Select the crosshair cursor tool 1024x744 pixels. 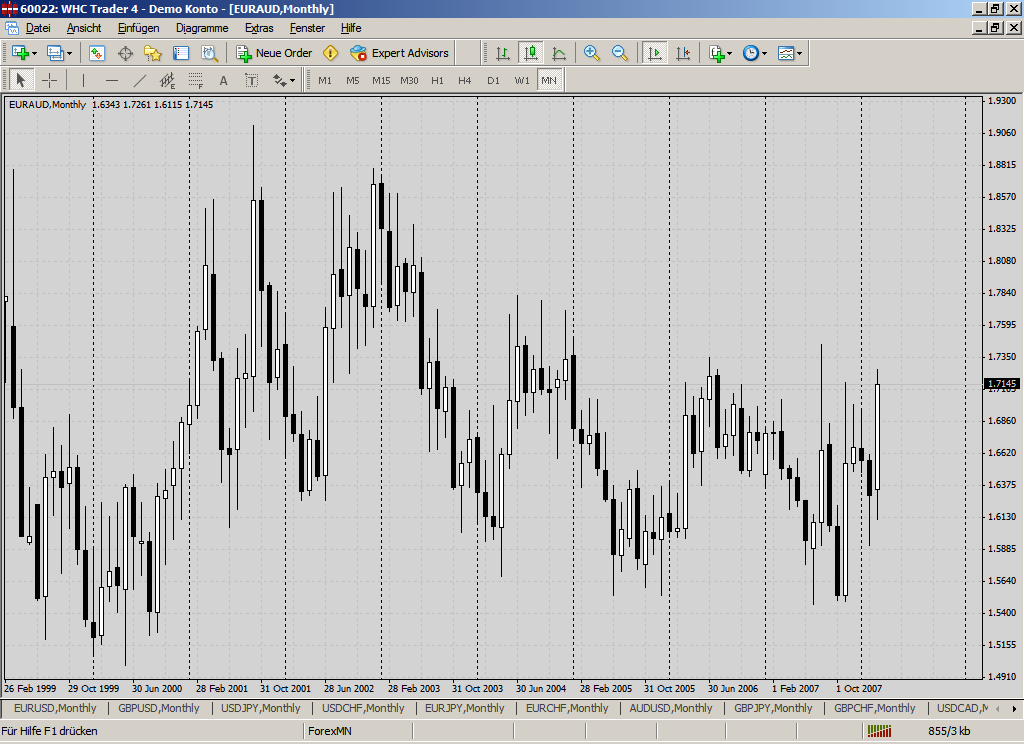point(49,80)
